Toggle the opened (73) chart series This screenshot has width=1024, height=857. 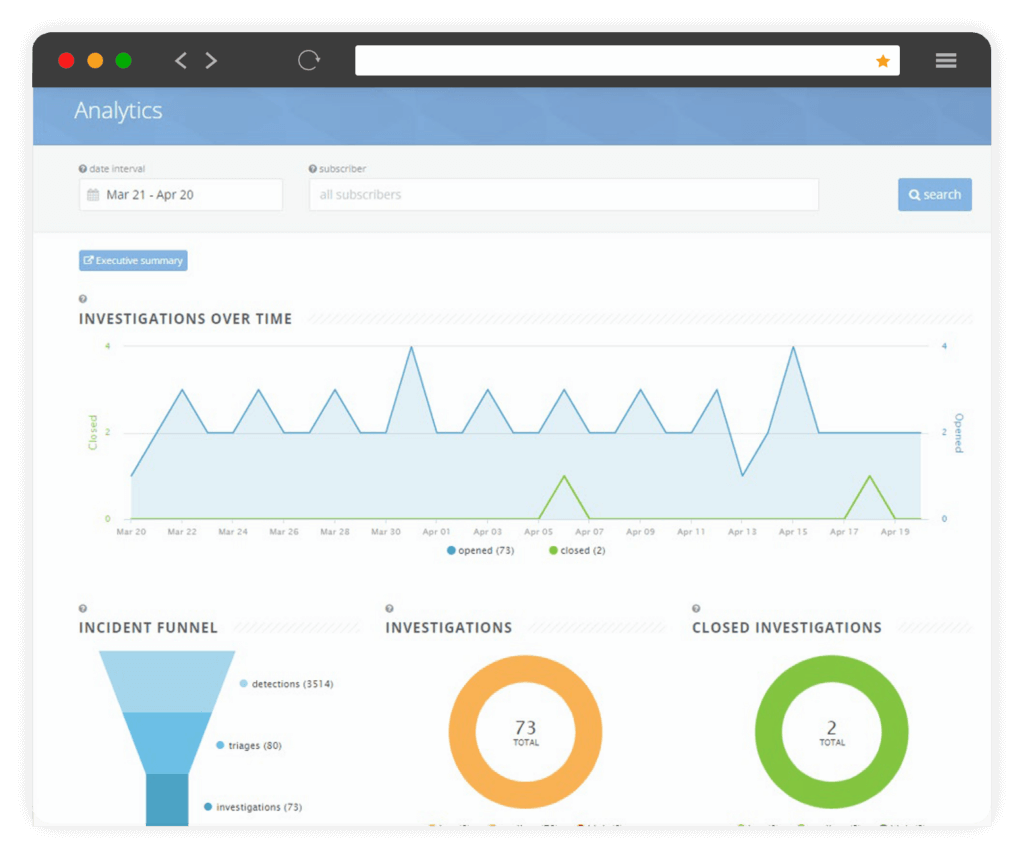pyautogui.click(x=480, y=551)
